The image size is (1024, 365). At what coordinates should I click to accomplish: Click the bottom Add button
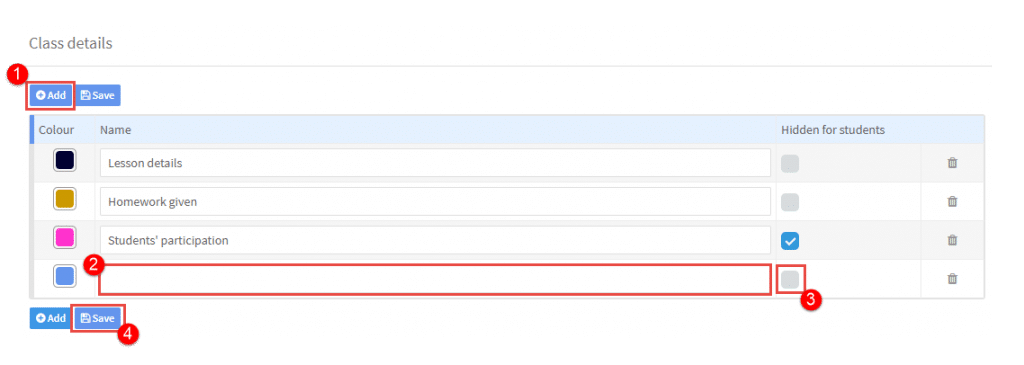[x=51, y=318]
